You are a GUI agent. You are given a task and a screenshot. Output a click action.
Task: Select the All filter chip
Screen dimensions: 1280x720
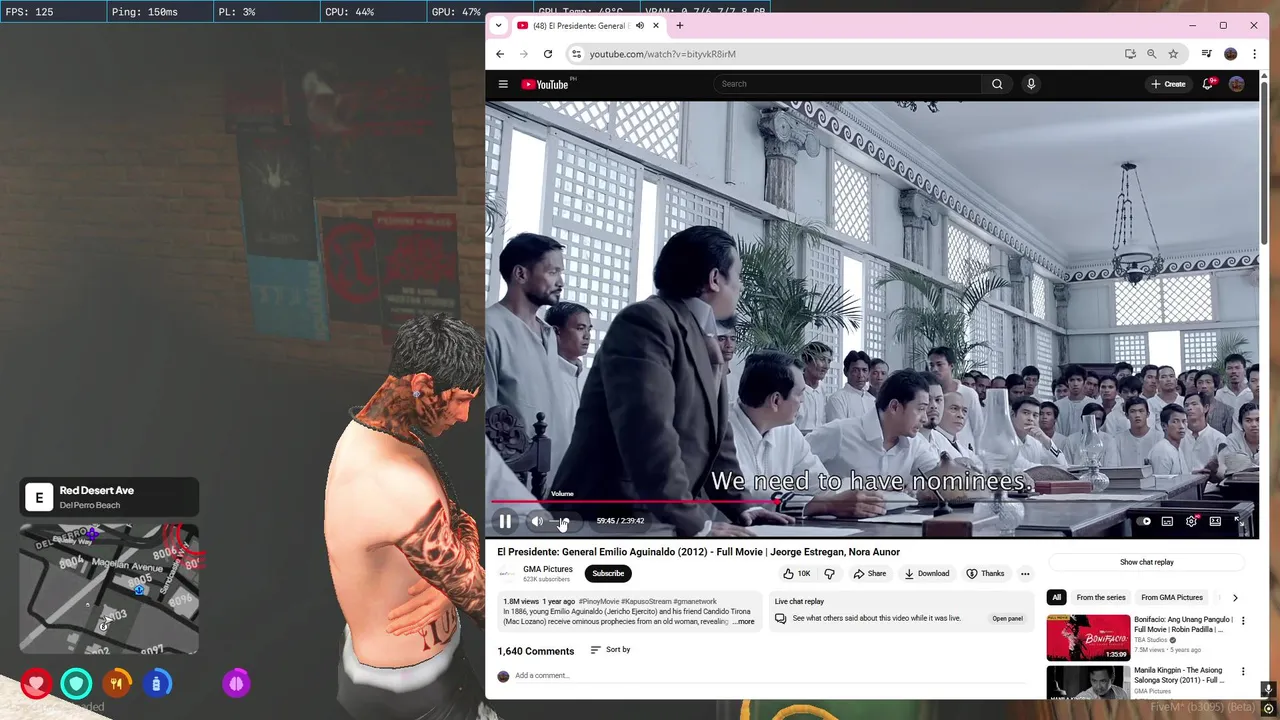pos(1056,597)
